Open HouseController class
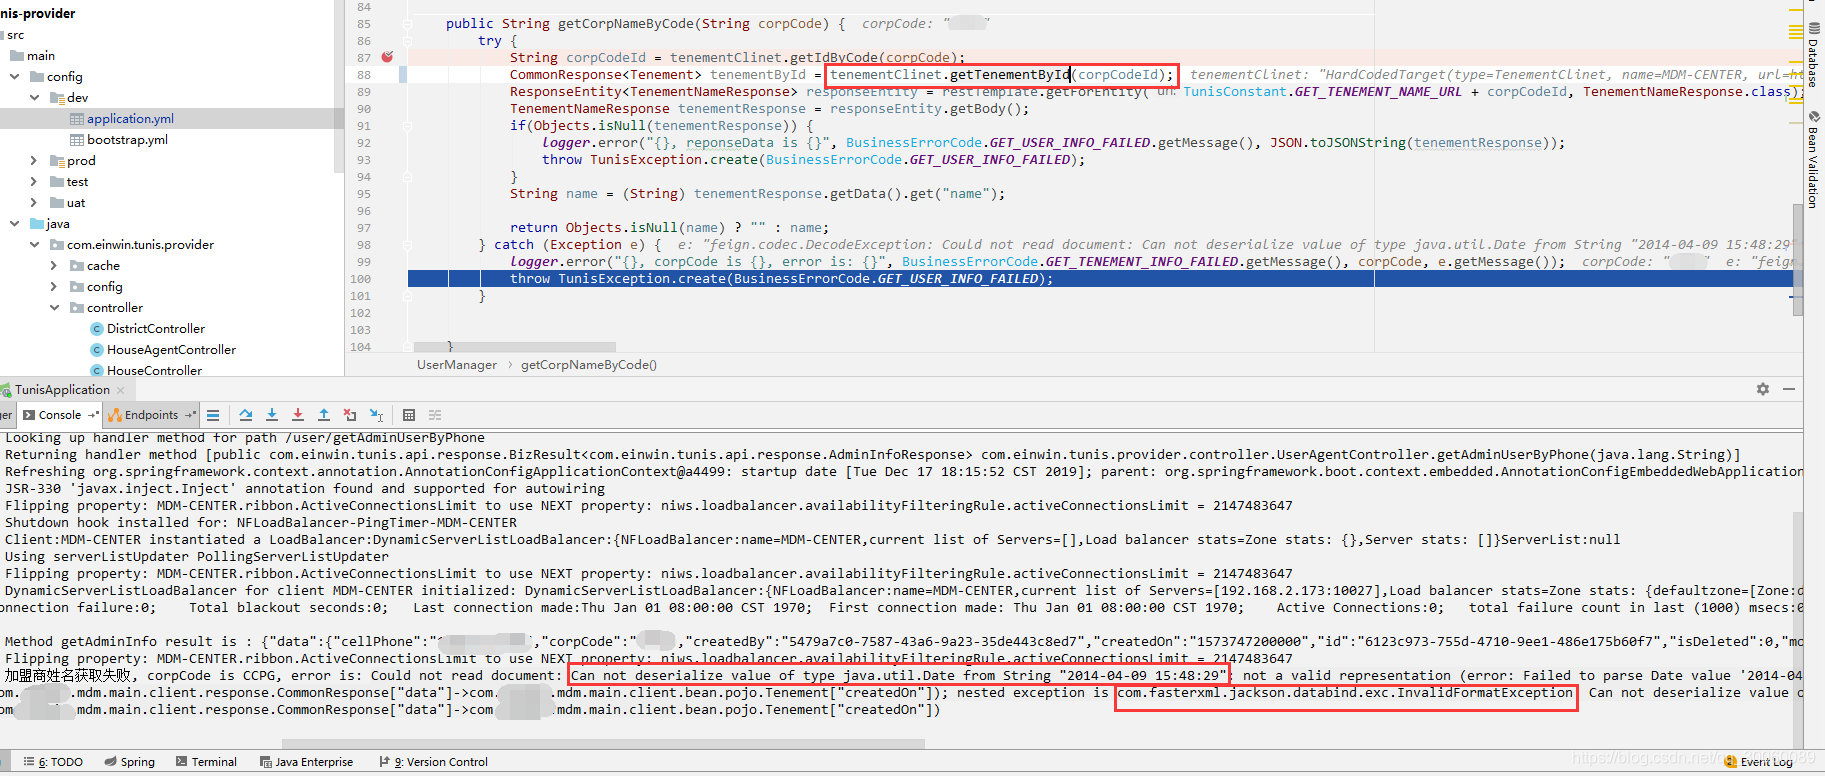 (x=154, y=371)
